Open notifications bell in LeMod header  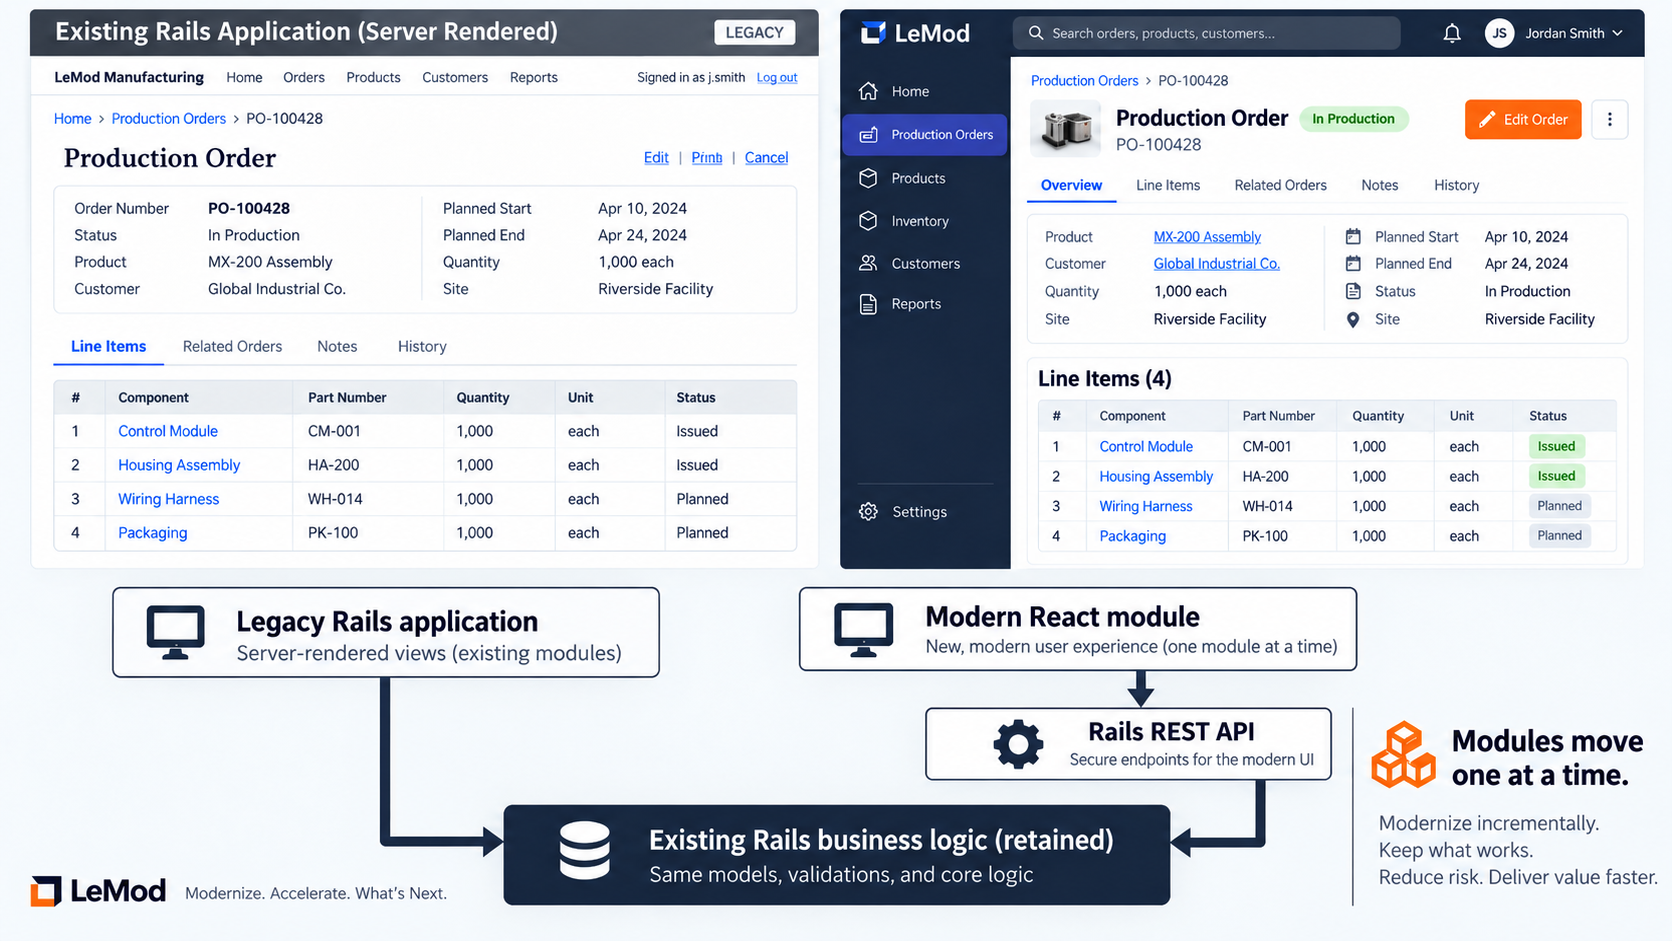(1452, 33)
